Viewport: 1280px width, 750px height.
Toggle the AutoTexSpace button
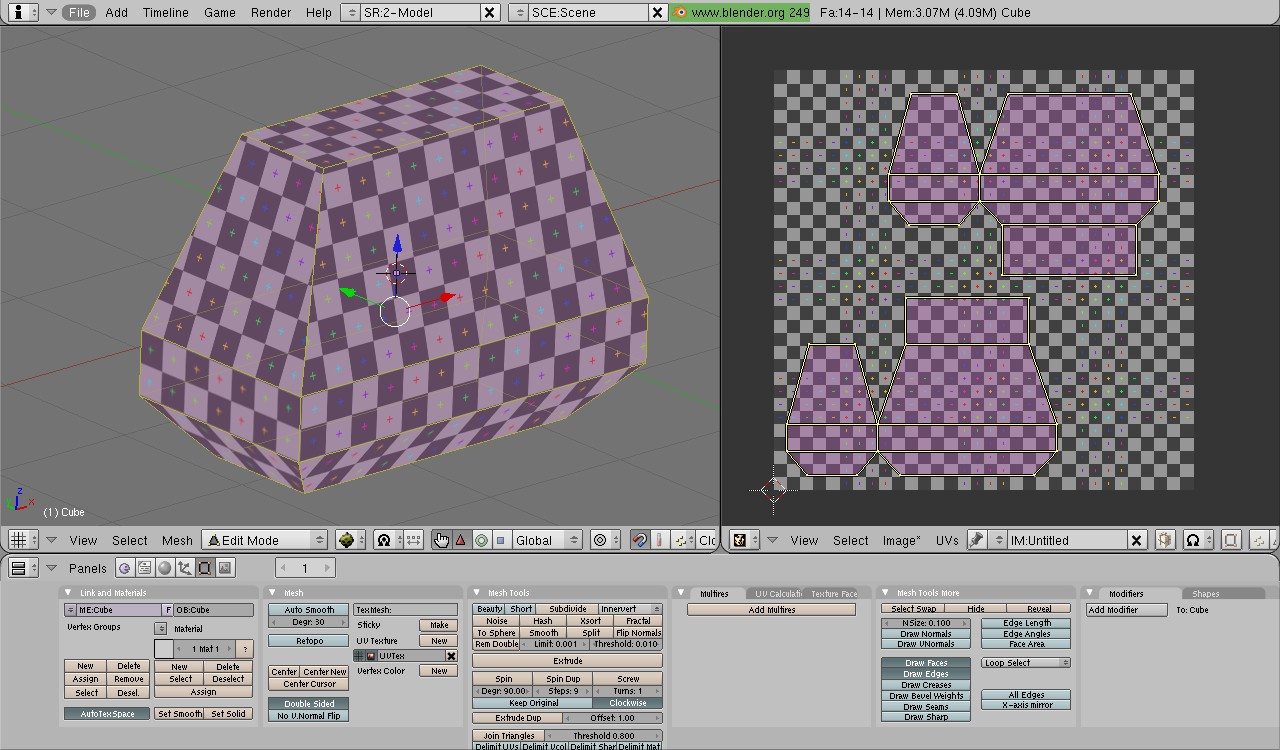tap(108, 714)
